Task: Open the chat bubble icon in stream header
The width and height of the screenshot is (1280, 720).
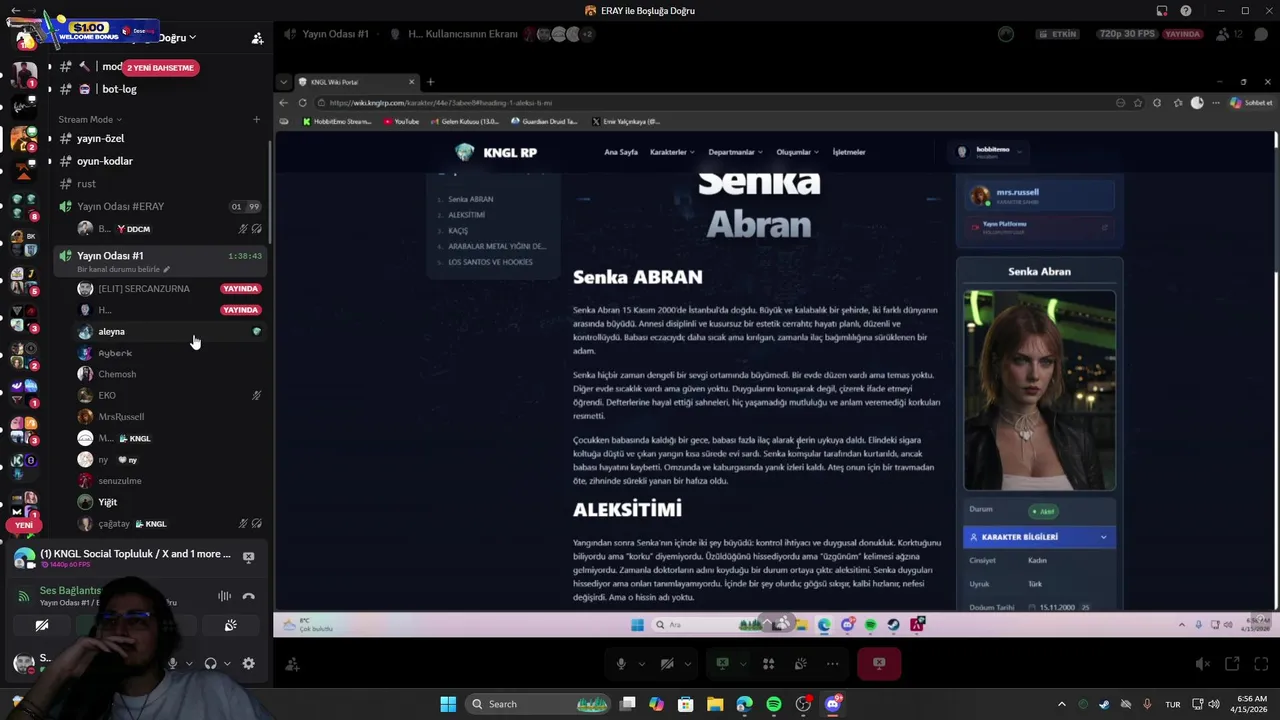Action: [x=1261, y=34]
